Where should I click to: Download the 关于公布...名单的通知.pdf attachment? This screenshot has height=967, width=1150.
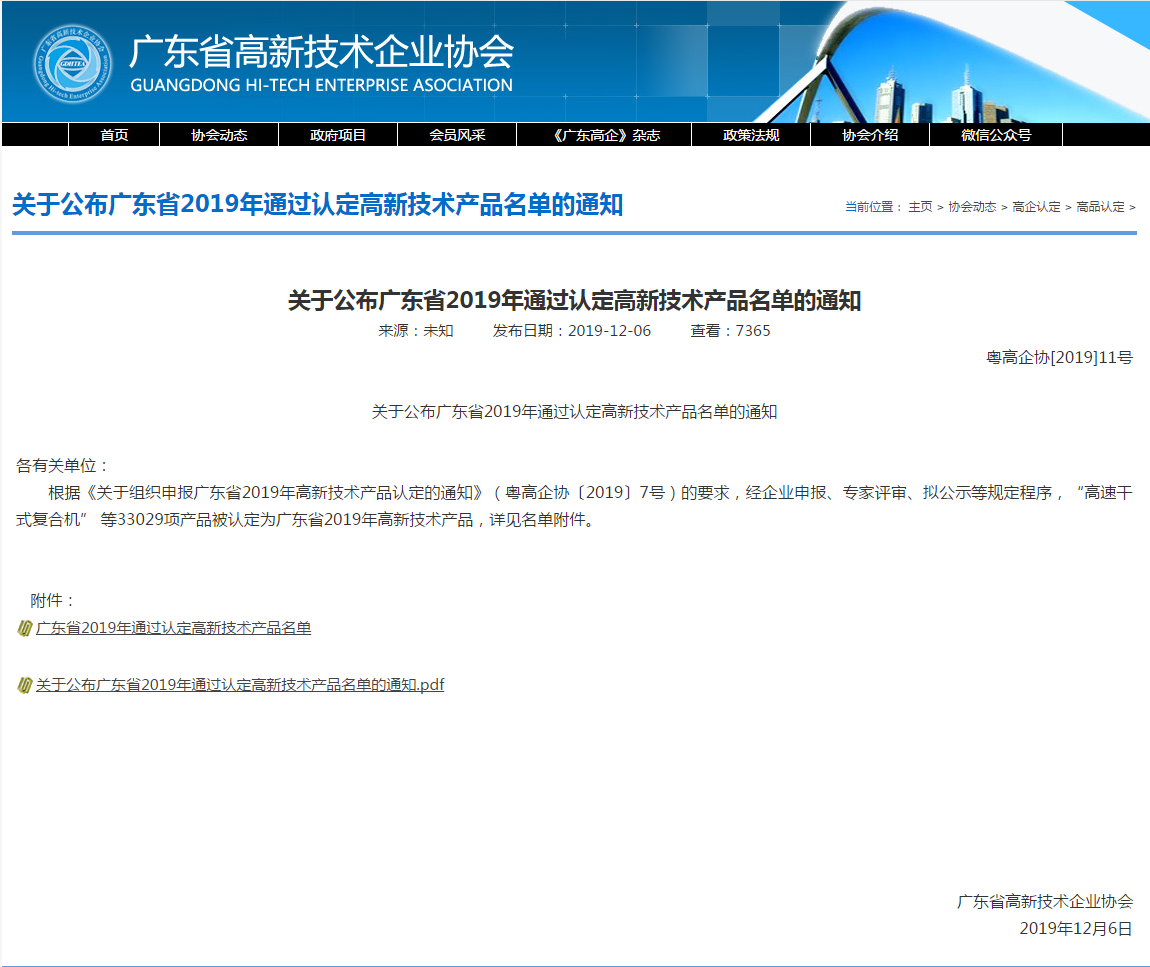[240, 685]
